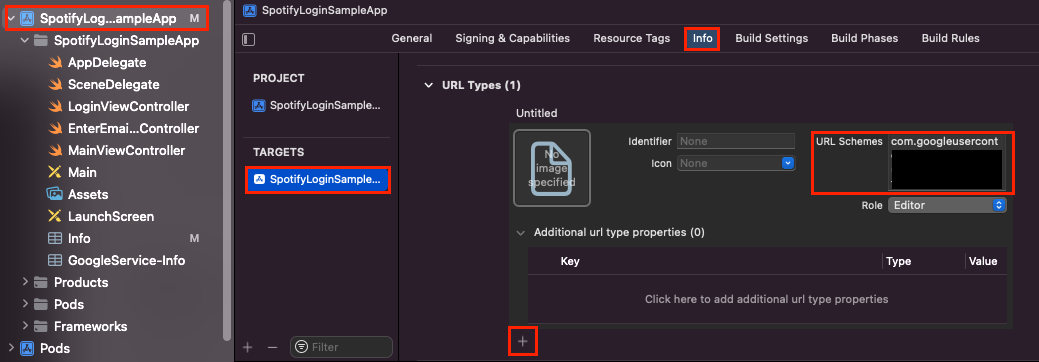Open MainViewController Swift file
The width and height of the screenshot is (1039, 362).
tap(127, 150)
